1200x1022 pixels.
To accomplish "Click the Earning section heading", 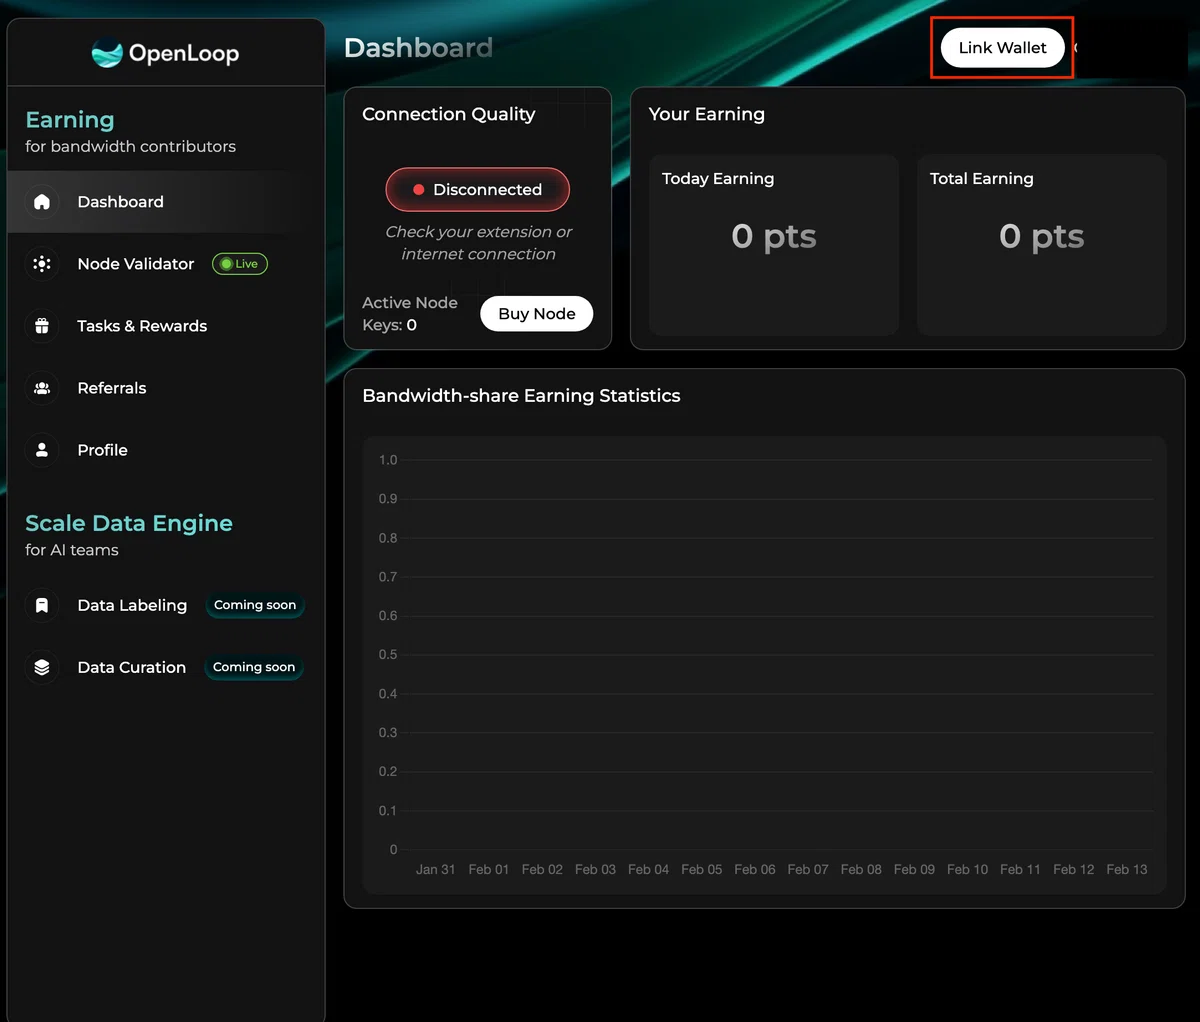I will [x=70, y=120].
